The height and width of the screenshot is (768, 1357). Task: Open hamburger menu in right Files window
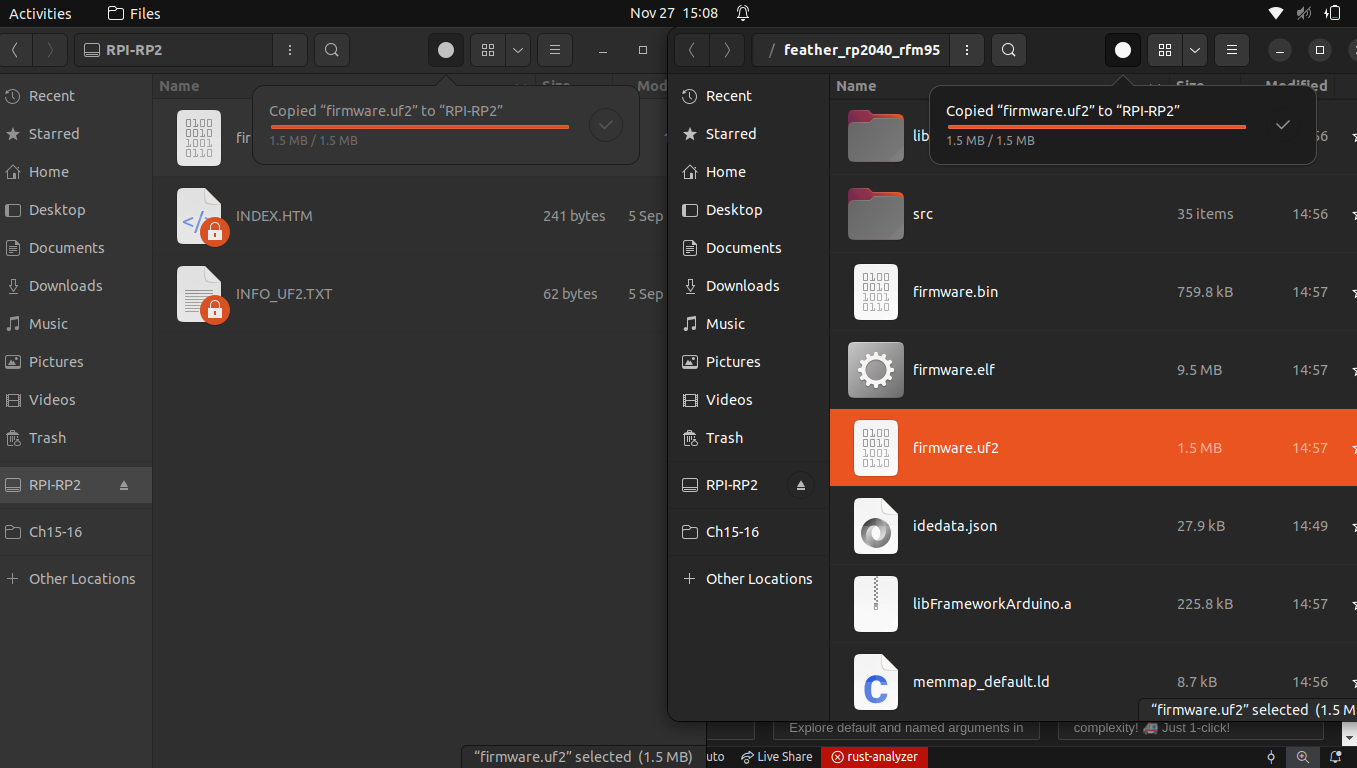(1232, 50)
